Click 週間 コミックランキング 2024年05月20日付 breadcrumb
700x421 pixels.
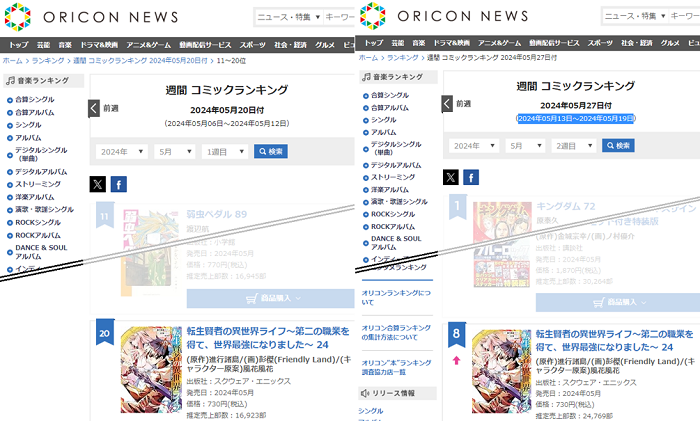click(140, 61)
